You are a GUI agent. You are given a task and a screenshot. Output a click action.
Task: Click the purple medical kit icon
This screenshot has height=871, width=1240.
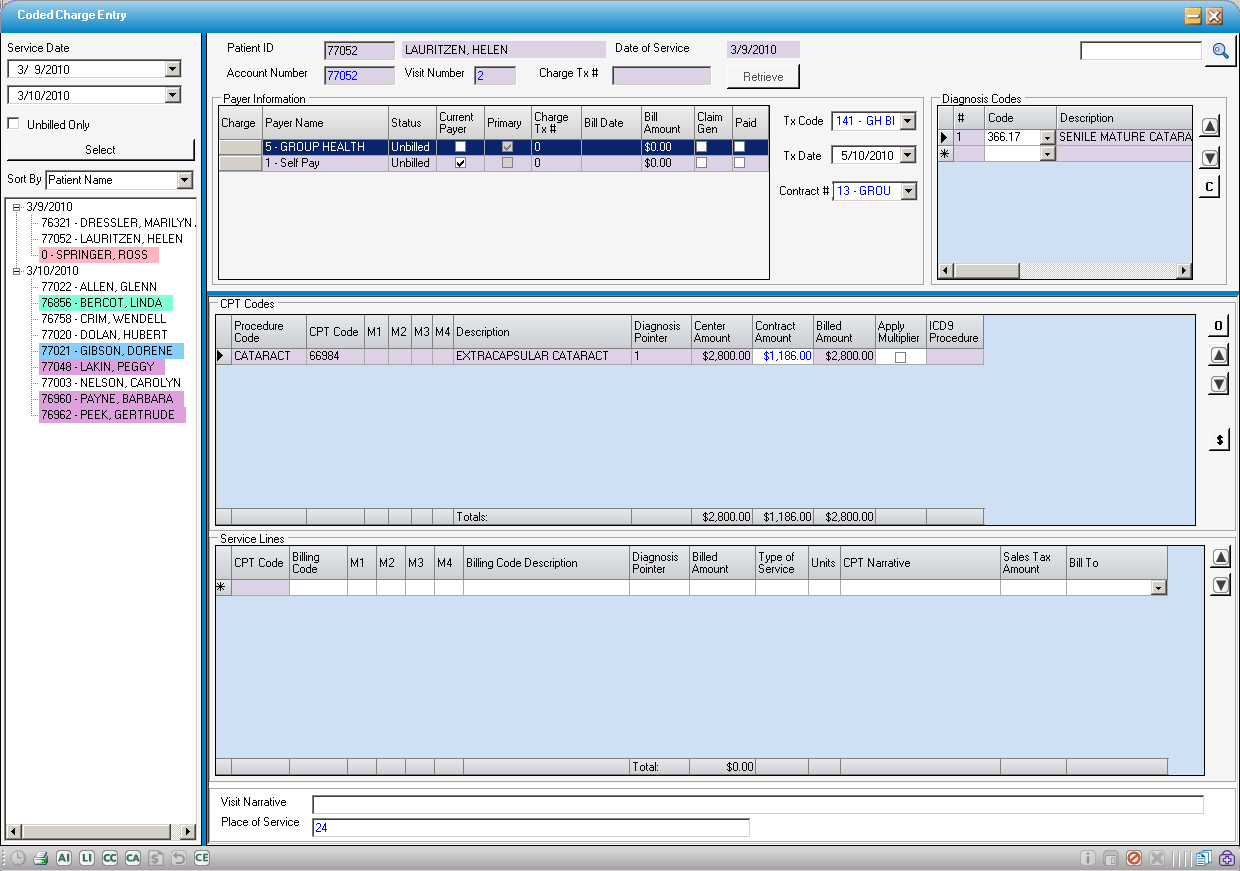click(x=1226, y=858)
